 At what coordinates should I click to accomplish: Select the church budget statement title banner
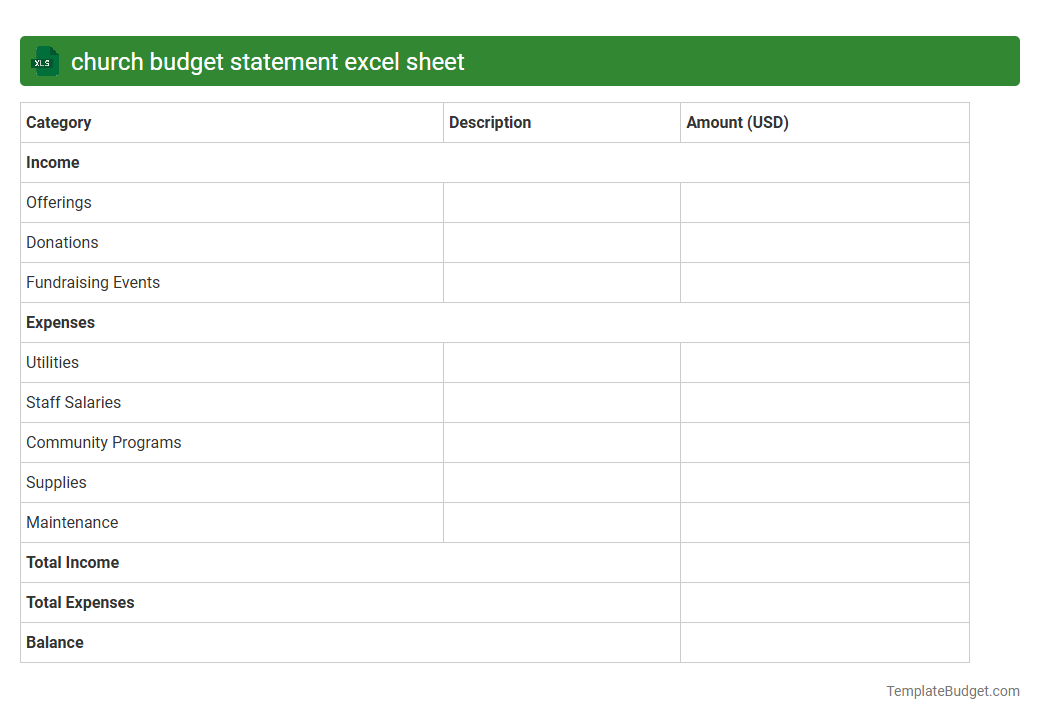pos(520,61)
